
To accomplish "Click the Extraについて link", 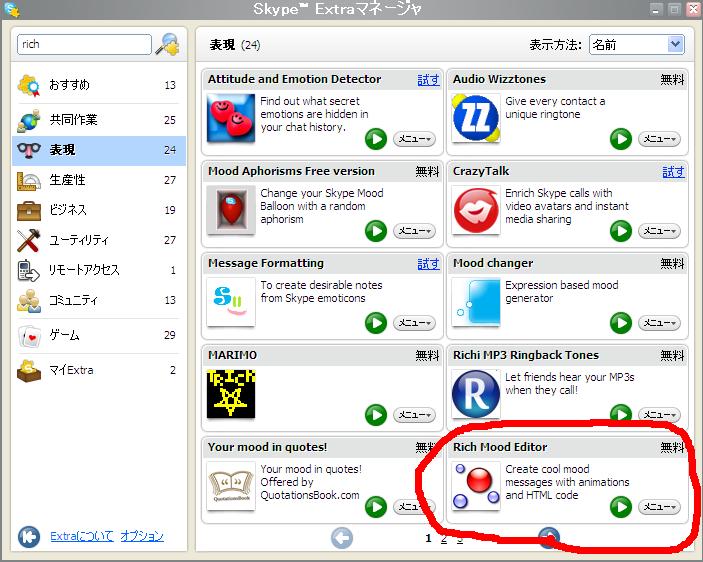I will pyautogui.click(x=82, y=536).
